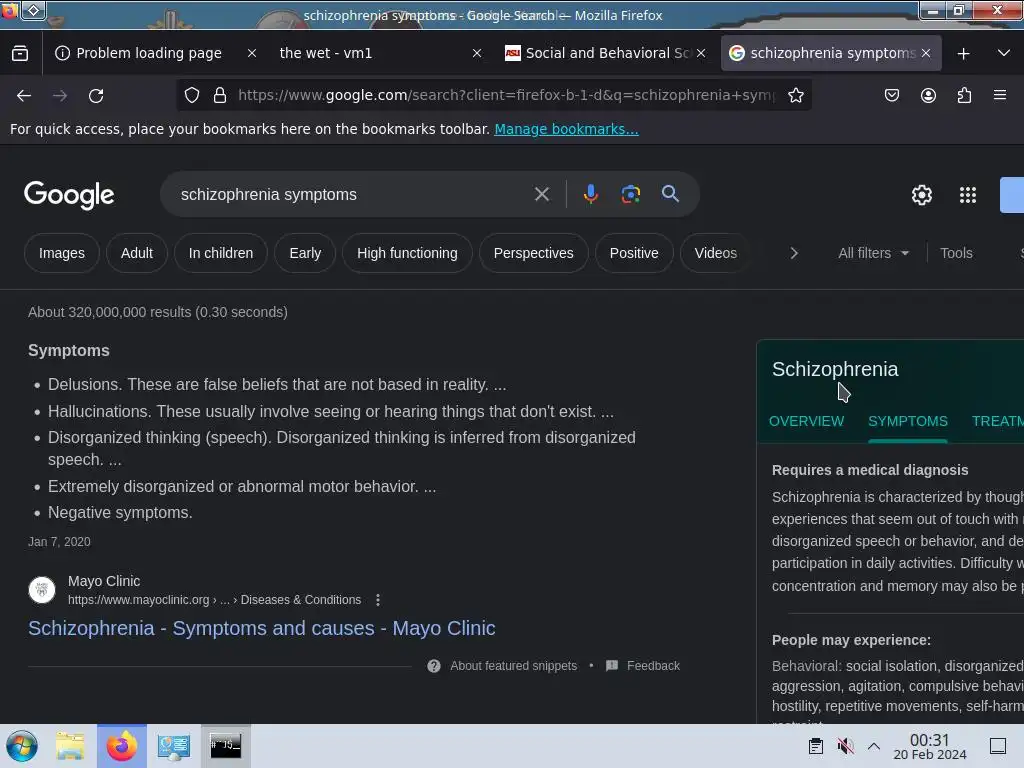This screenshot has width=1024, height=768.
Task: Open the extensions puzzle icon
Action: click(x=964, y=95)
